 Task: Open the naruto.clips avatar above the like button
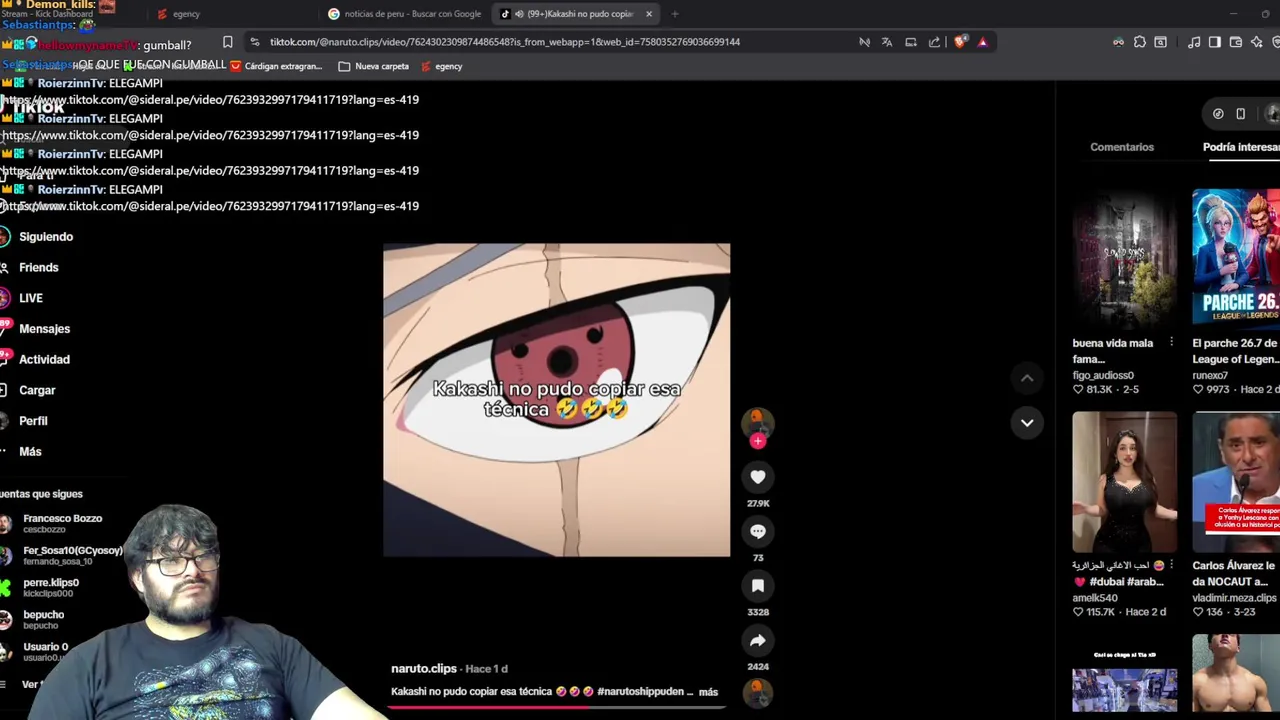click(758, 421)
